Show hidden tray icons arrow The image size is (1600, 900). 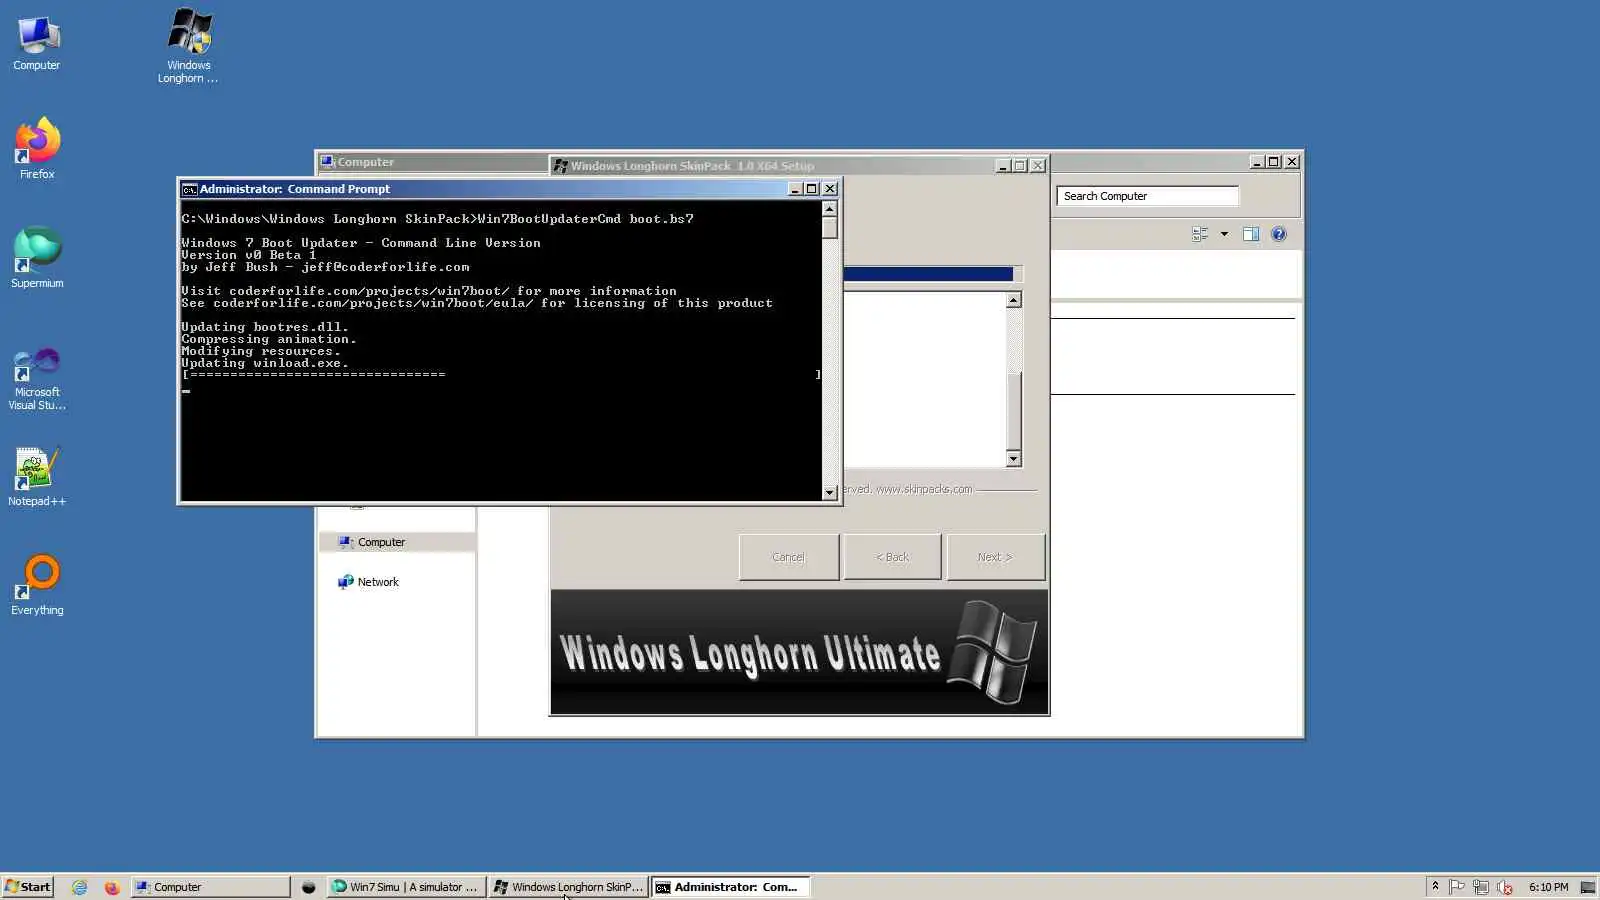pyautogui.click(x=1435, y=886)
